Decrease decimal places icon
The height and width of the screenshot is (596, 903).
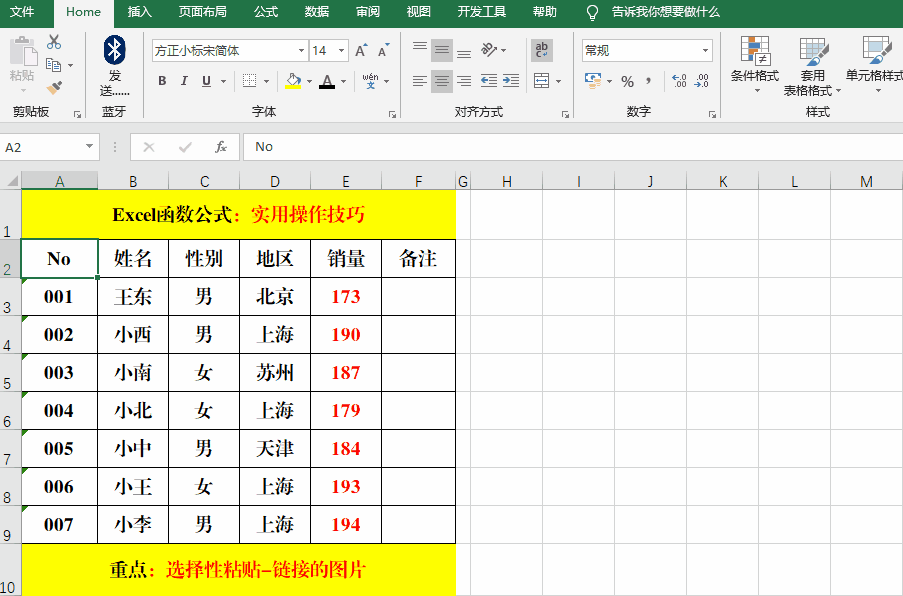pos(701,81)
